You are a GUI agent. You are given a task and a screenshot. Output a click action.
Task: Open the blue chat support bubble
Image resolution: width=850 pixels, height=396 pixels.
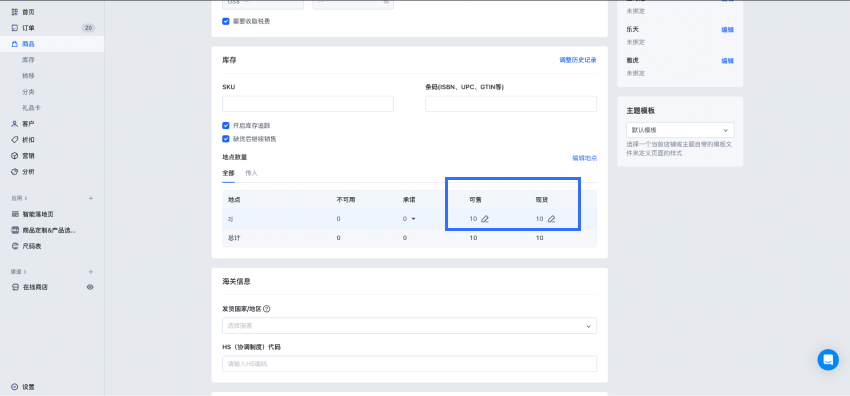tap(828, 360)
